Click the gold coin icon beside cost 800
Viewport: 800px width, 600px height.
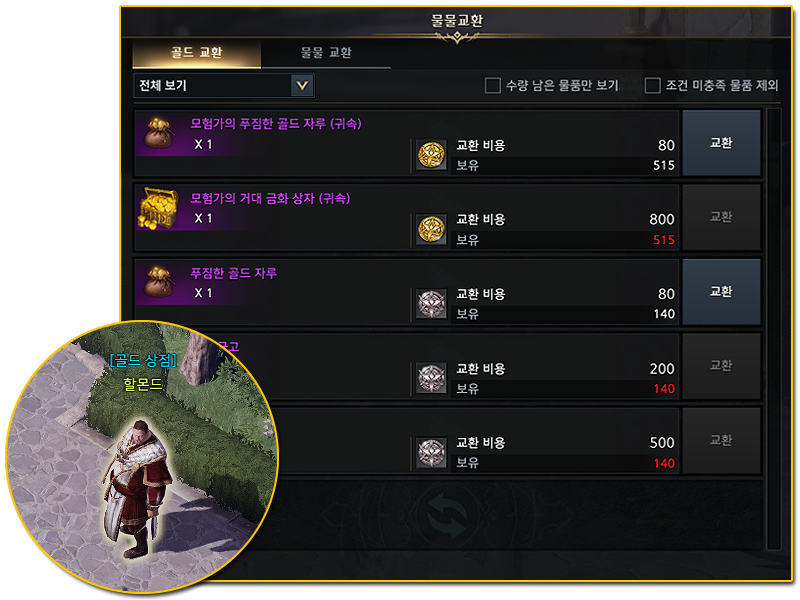point(432,230)
